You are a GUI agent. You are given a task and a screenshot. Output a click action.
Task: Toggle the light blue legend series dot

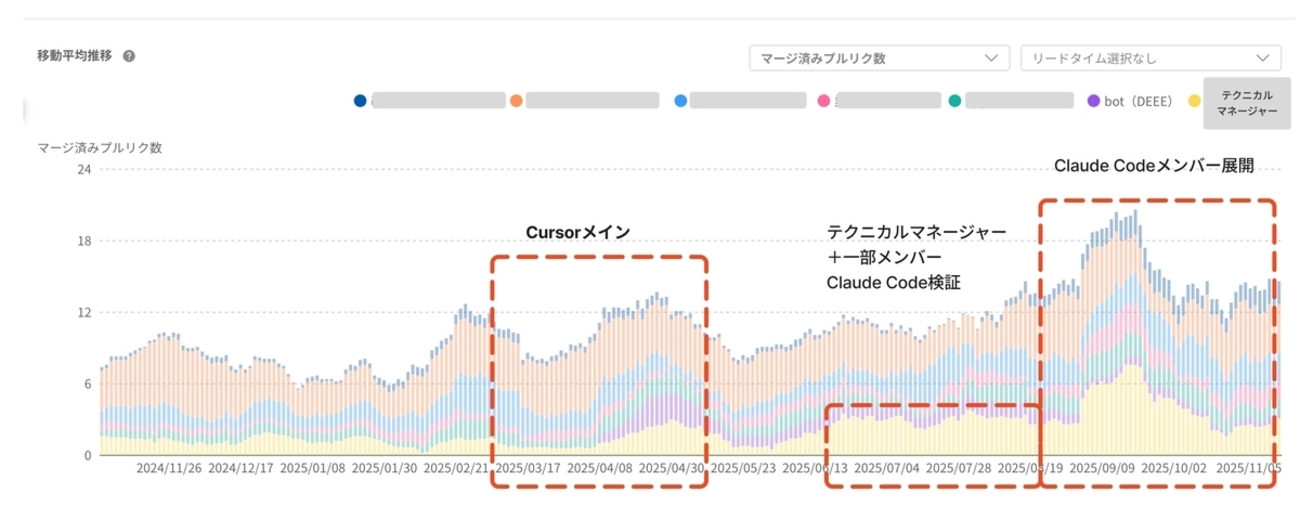(681, 101)
